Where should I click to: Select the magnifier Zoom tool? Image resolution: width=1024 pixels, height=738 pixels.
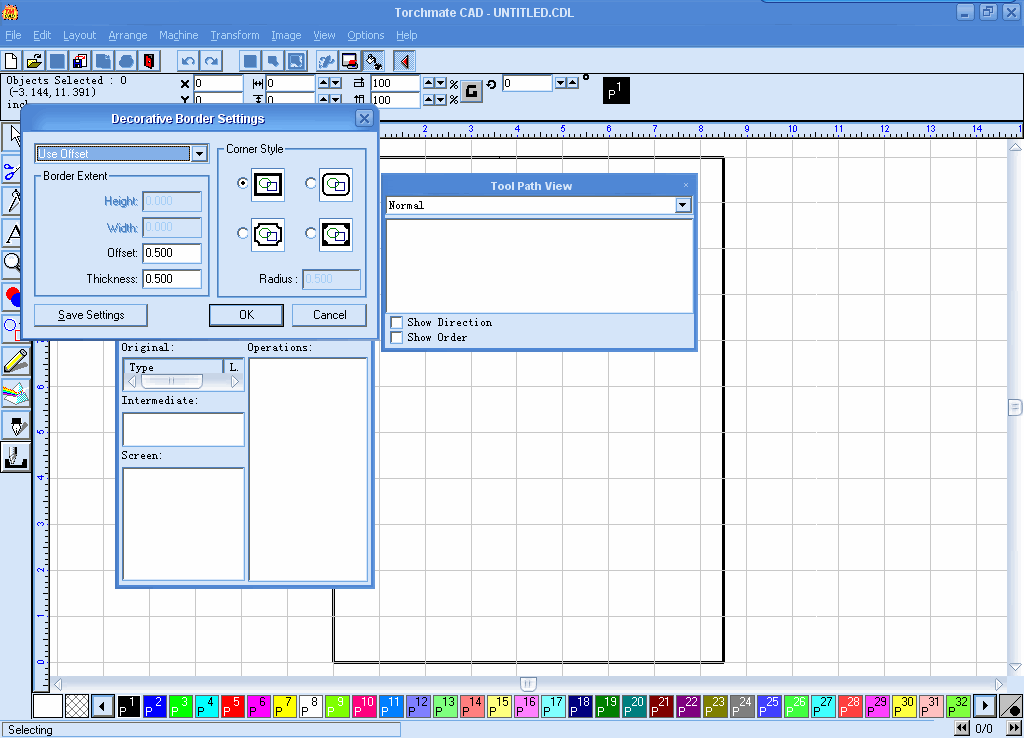pyautogui.click(x=11, y=263)
